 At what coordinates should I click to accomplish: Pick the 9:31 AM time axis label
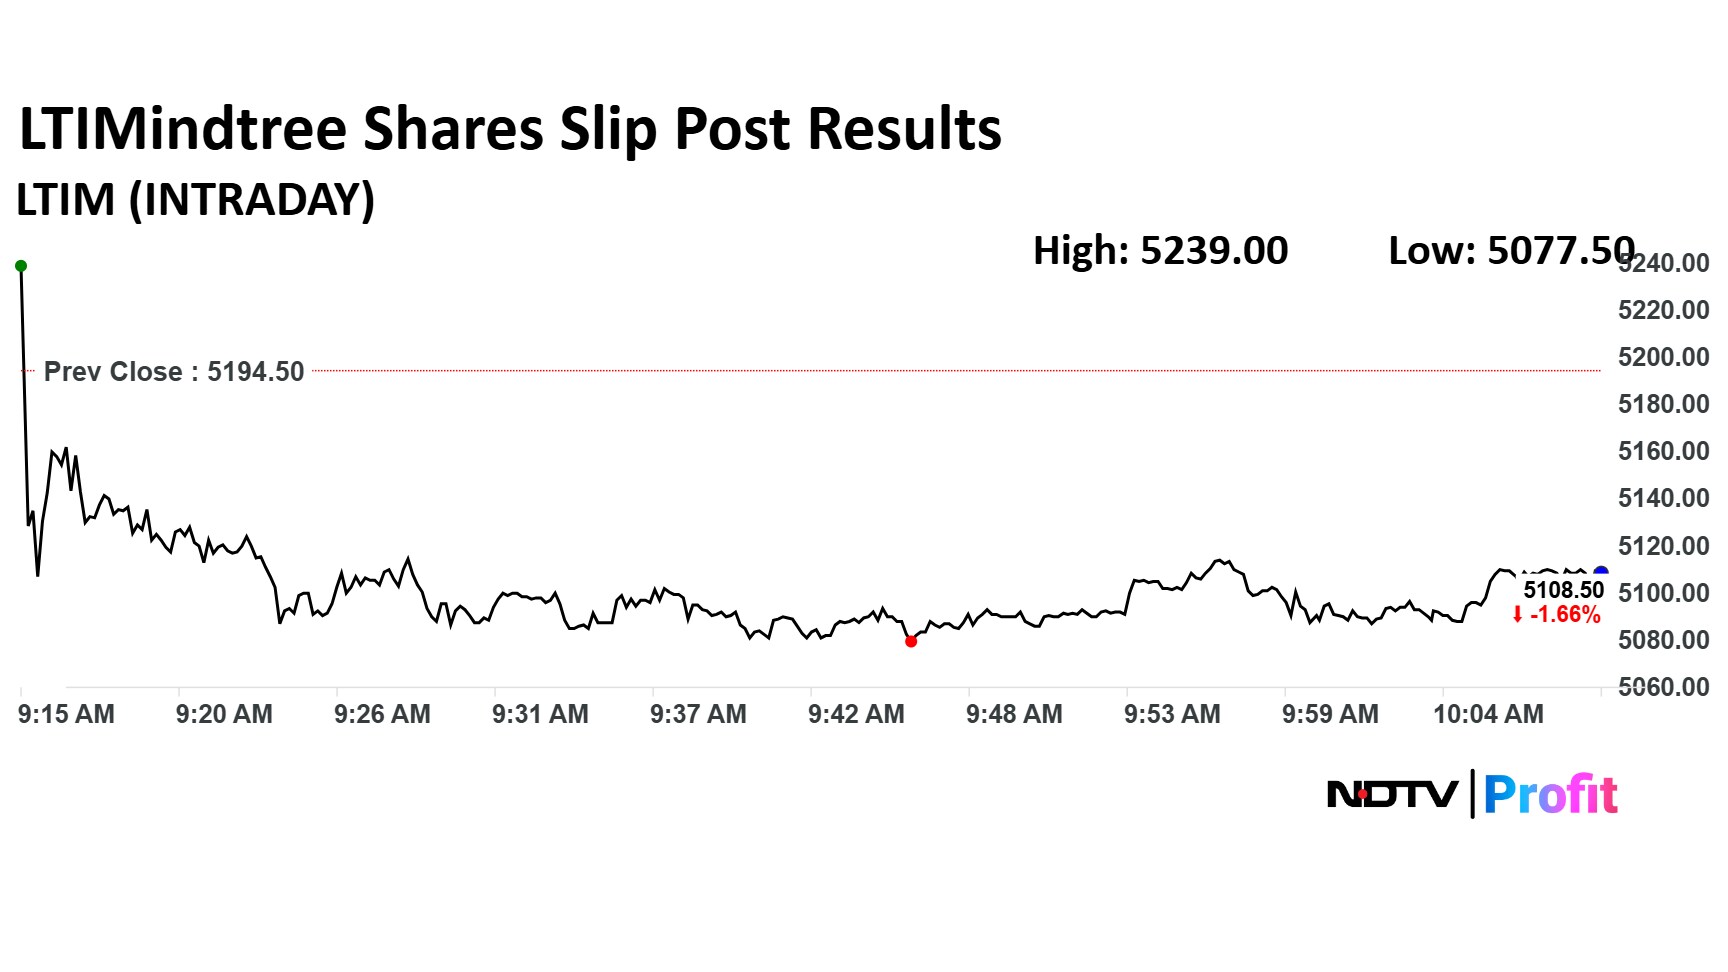click(540, 714)
